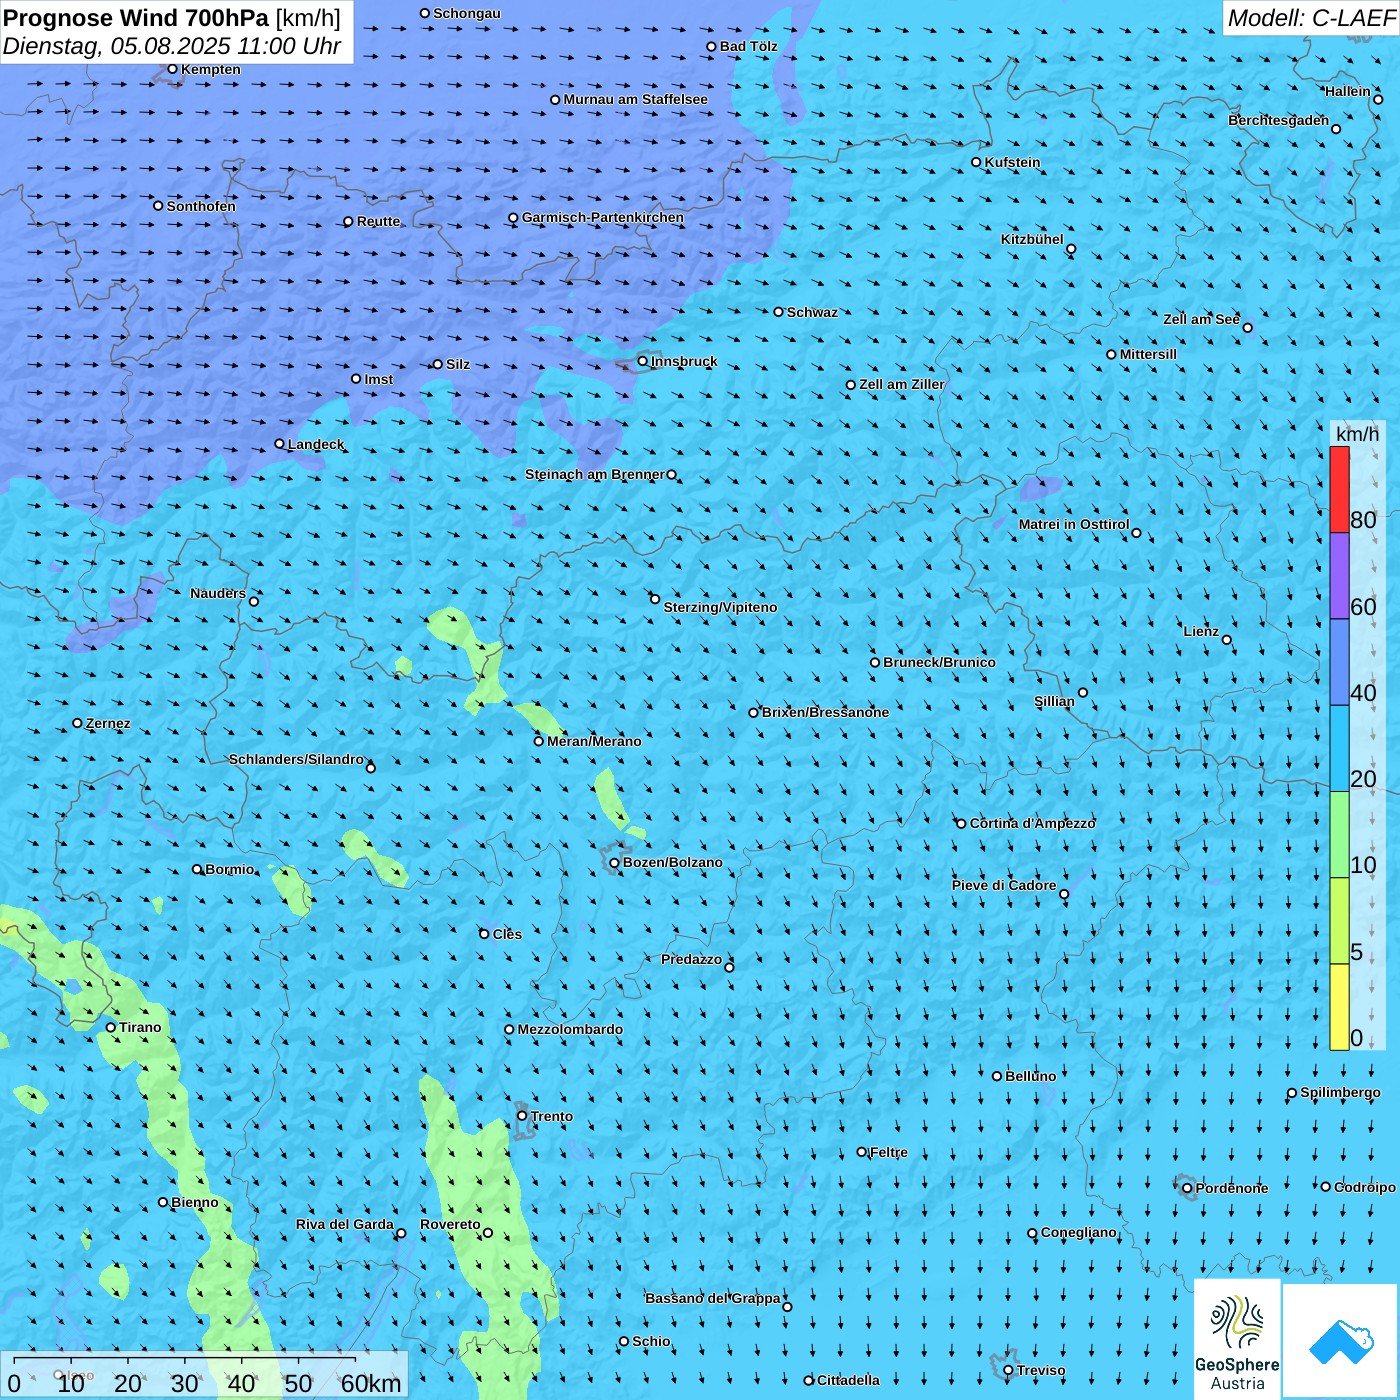The height and width of the screenshot is (1400, 1400).
Task: Click the Meran/Merano label
Action: 594,741
